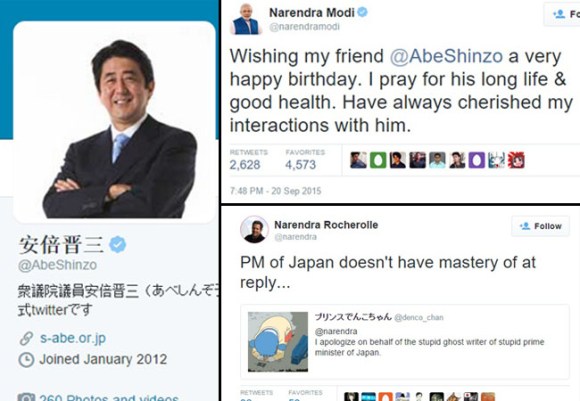Viewport: 580px width, 401px height.
Task: Click the purple egg avatar among retweeters
Action: [x=476, y=160]
